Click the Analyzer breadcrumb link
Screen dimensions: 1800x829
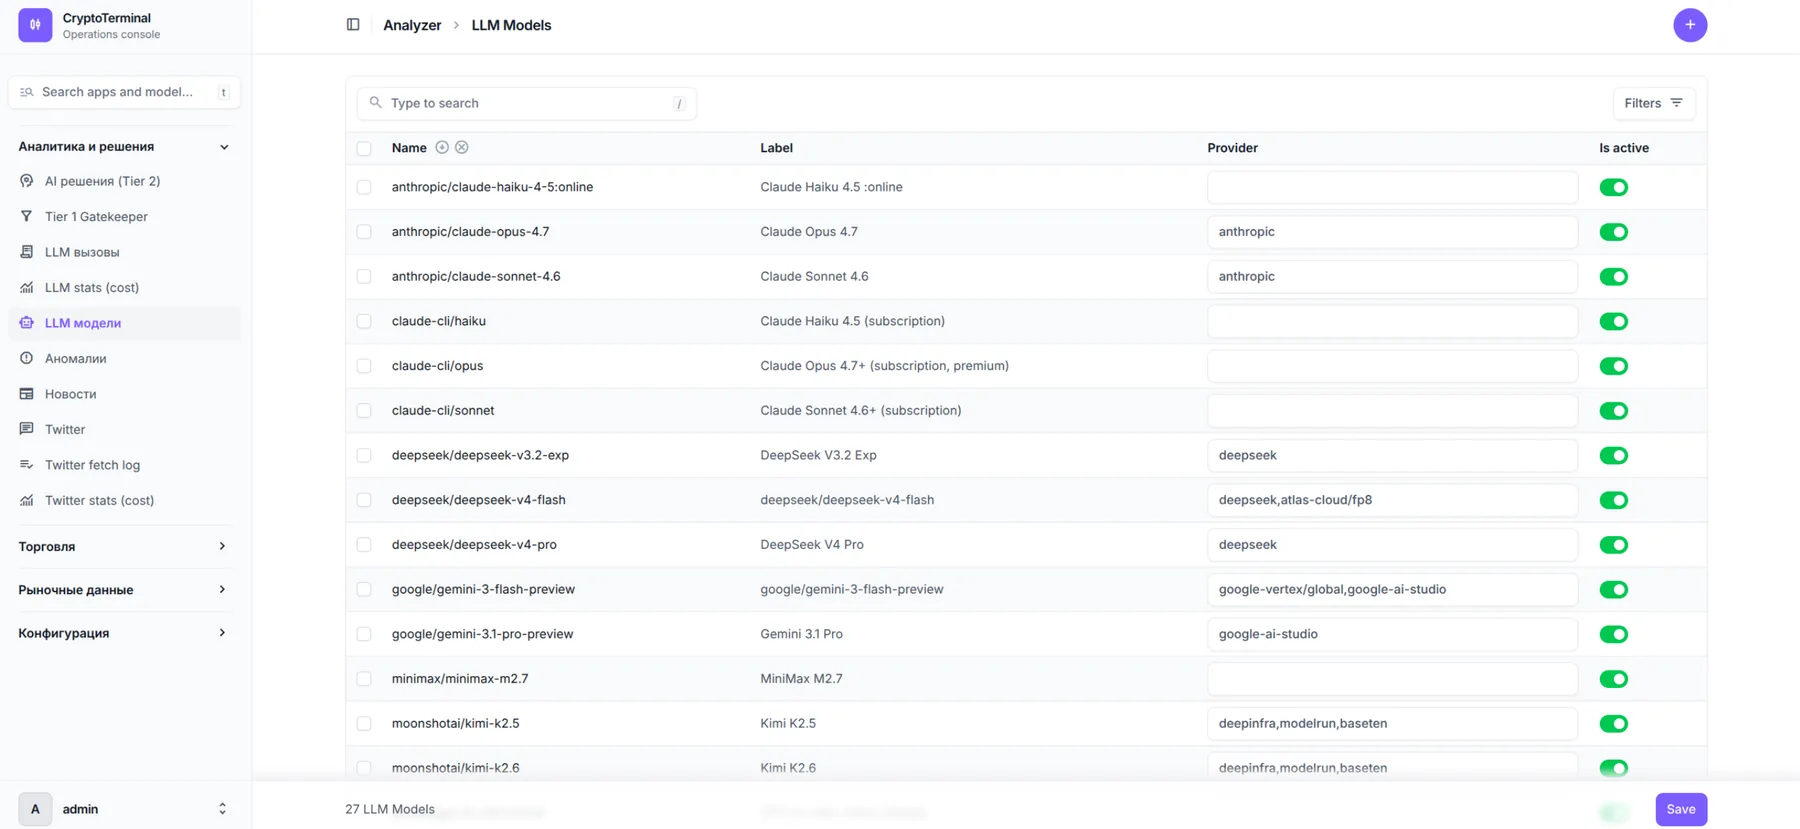[x=412, y=25]
